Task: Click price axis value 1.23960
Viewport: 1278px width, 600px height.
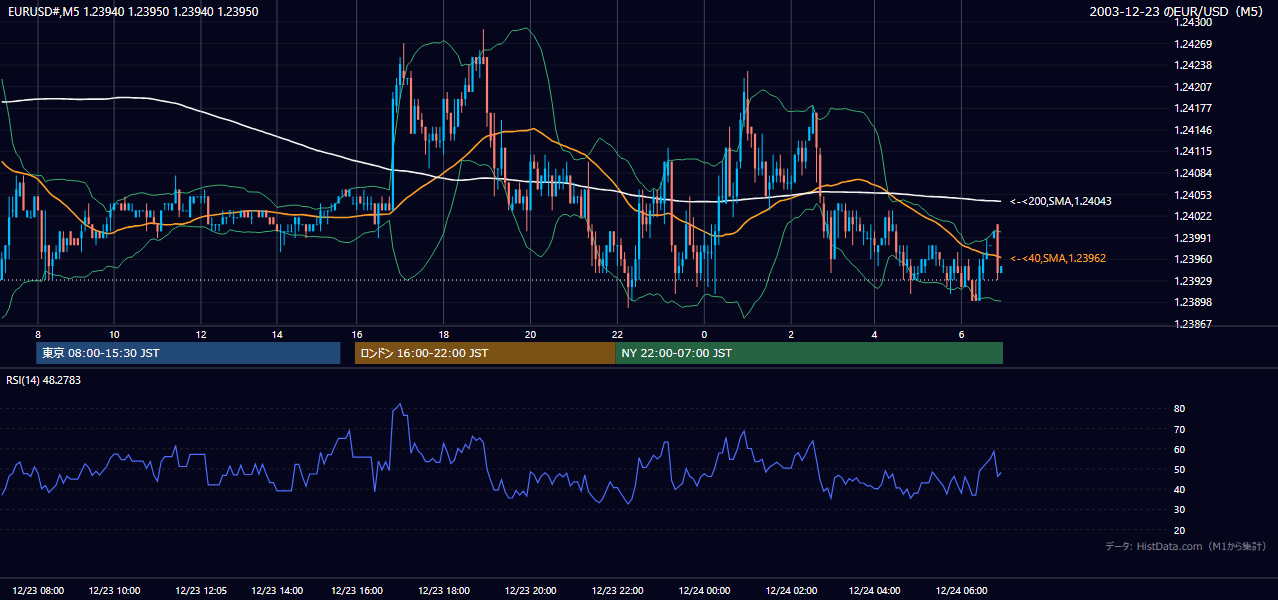Action: (1192, 259)
